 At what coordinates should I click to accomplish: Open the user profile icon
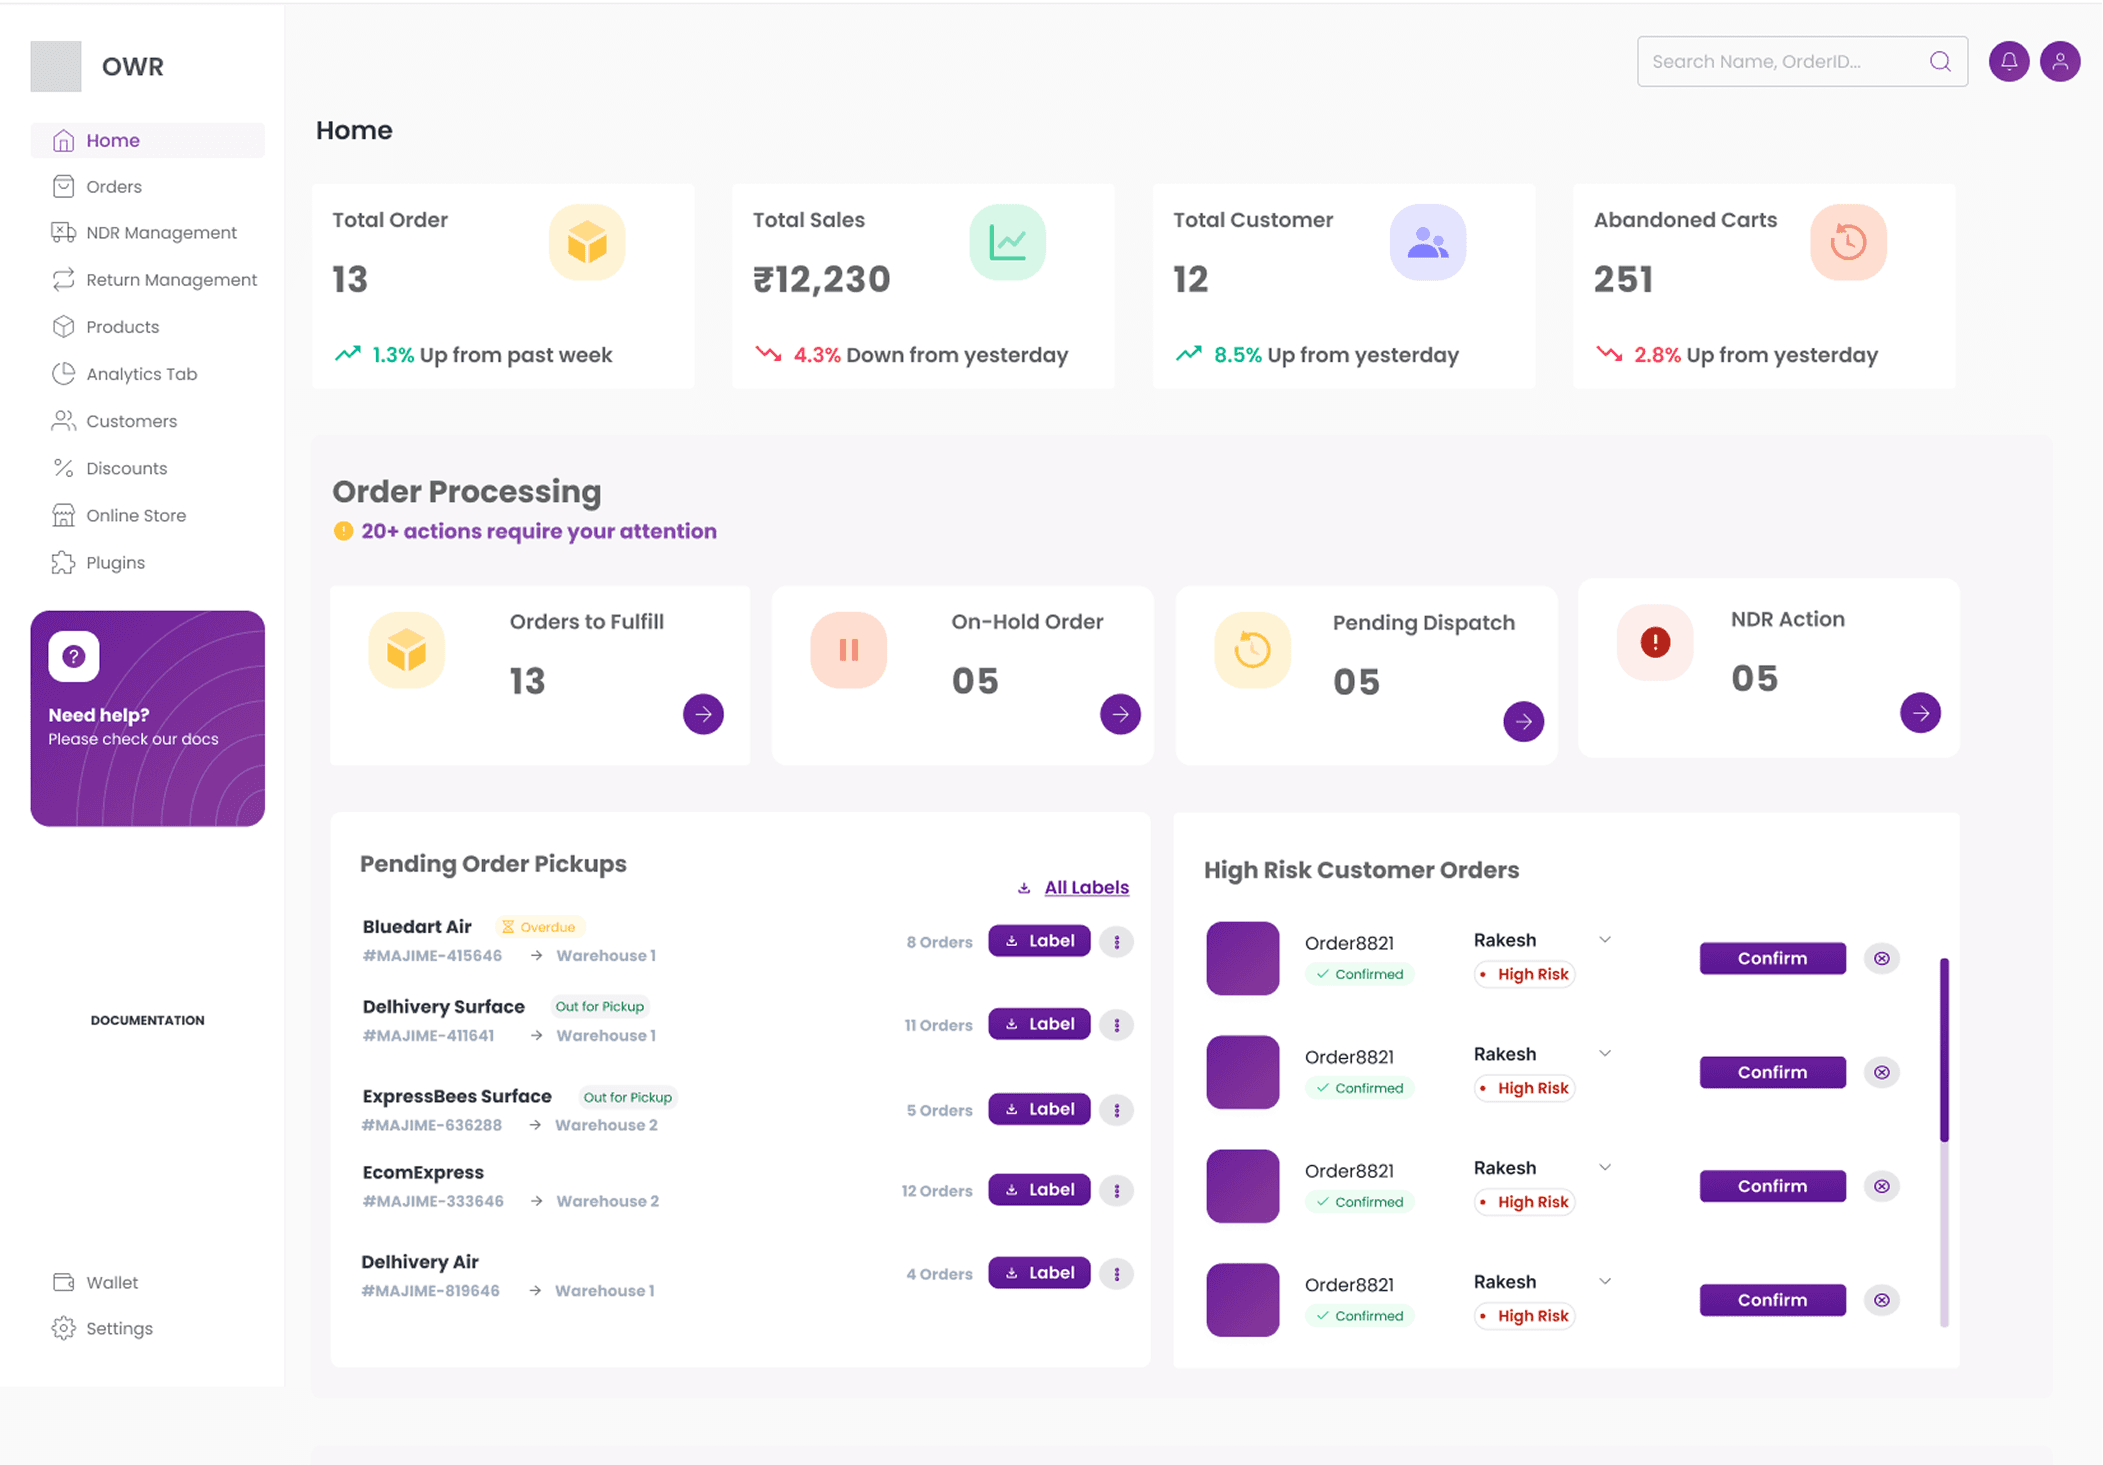pos(2060,62)
